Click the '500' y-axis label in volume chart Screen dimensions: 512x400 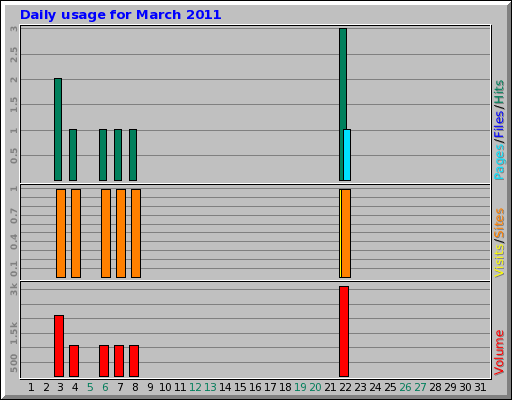click(x=14, y=363)
